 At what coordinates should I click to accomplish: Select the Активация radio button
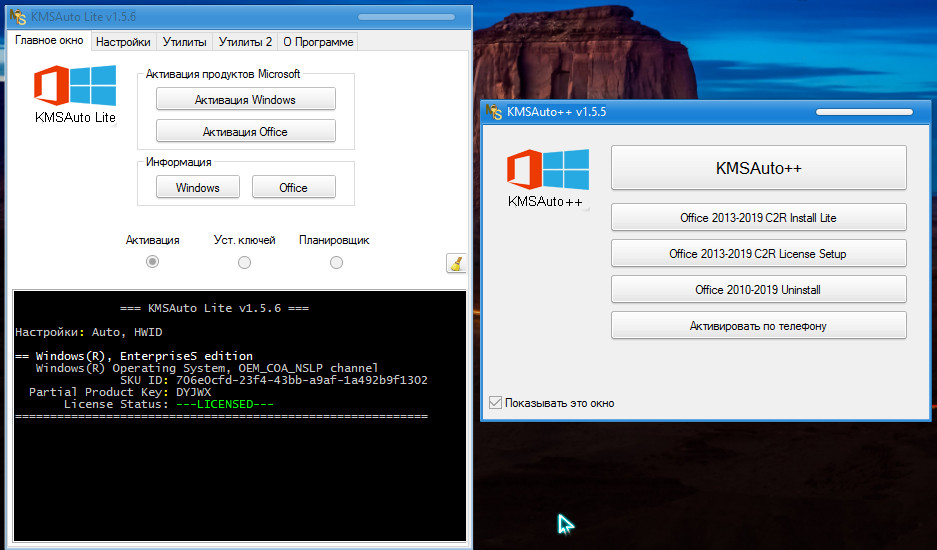[152, 262]
